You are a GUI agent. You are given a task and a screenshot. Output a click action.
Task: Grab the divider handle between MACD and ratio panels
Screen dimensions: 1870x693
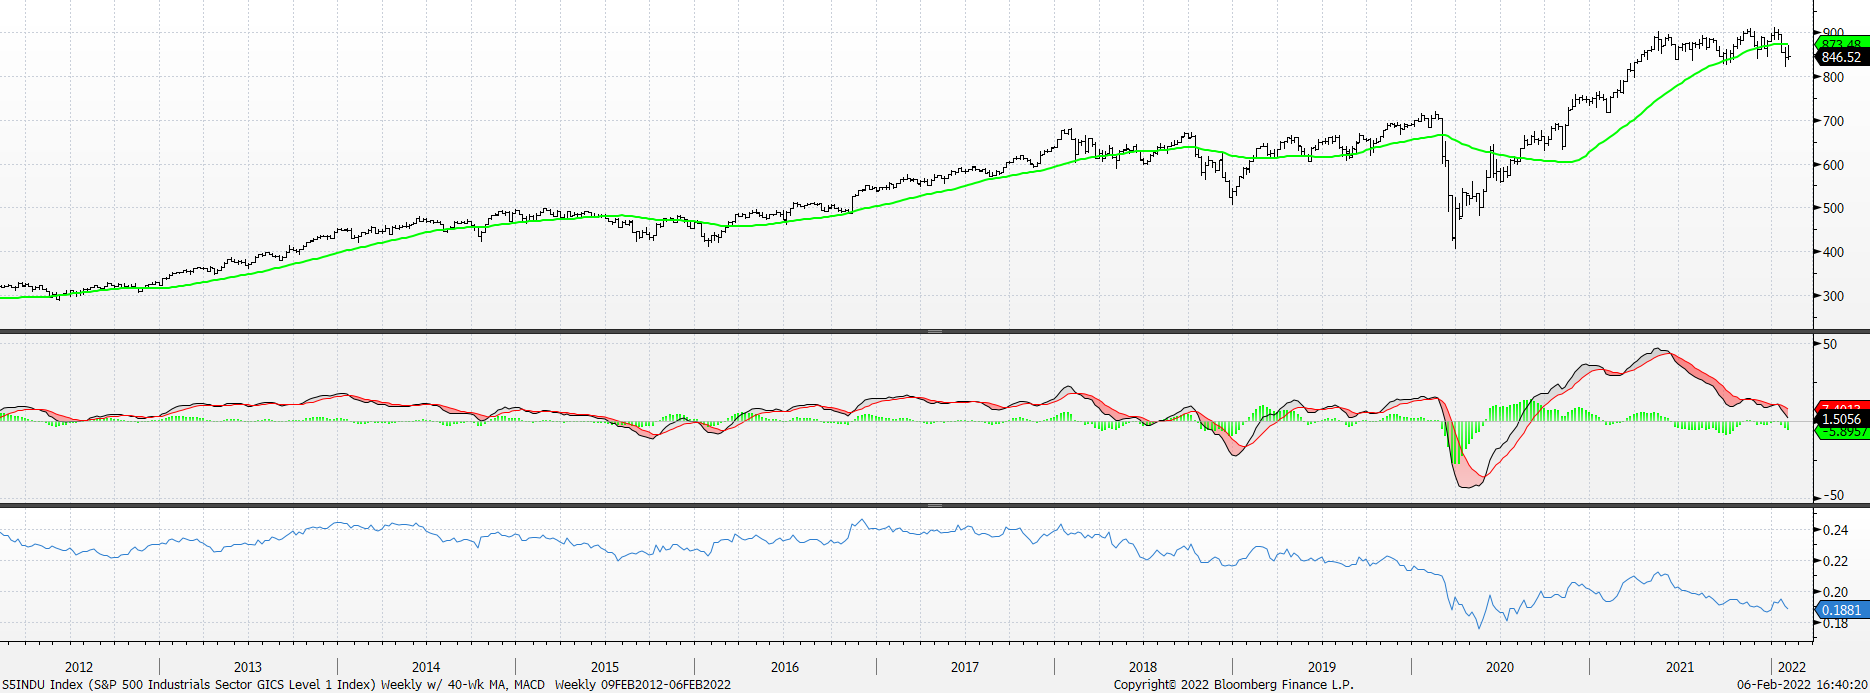[935, 505]
